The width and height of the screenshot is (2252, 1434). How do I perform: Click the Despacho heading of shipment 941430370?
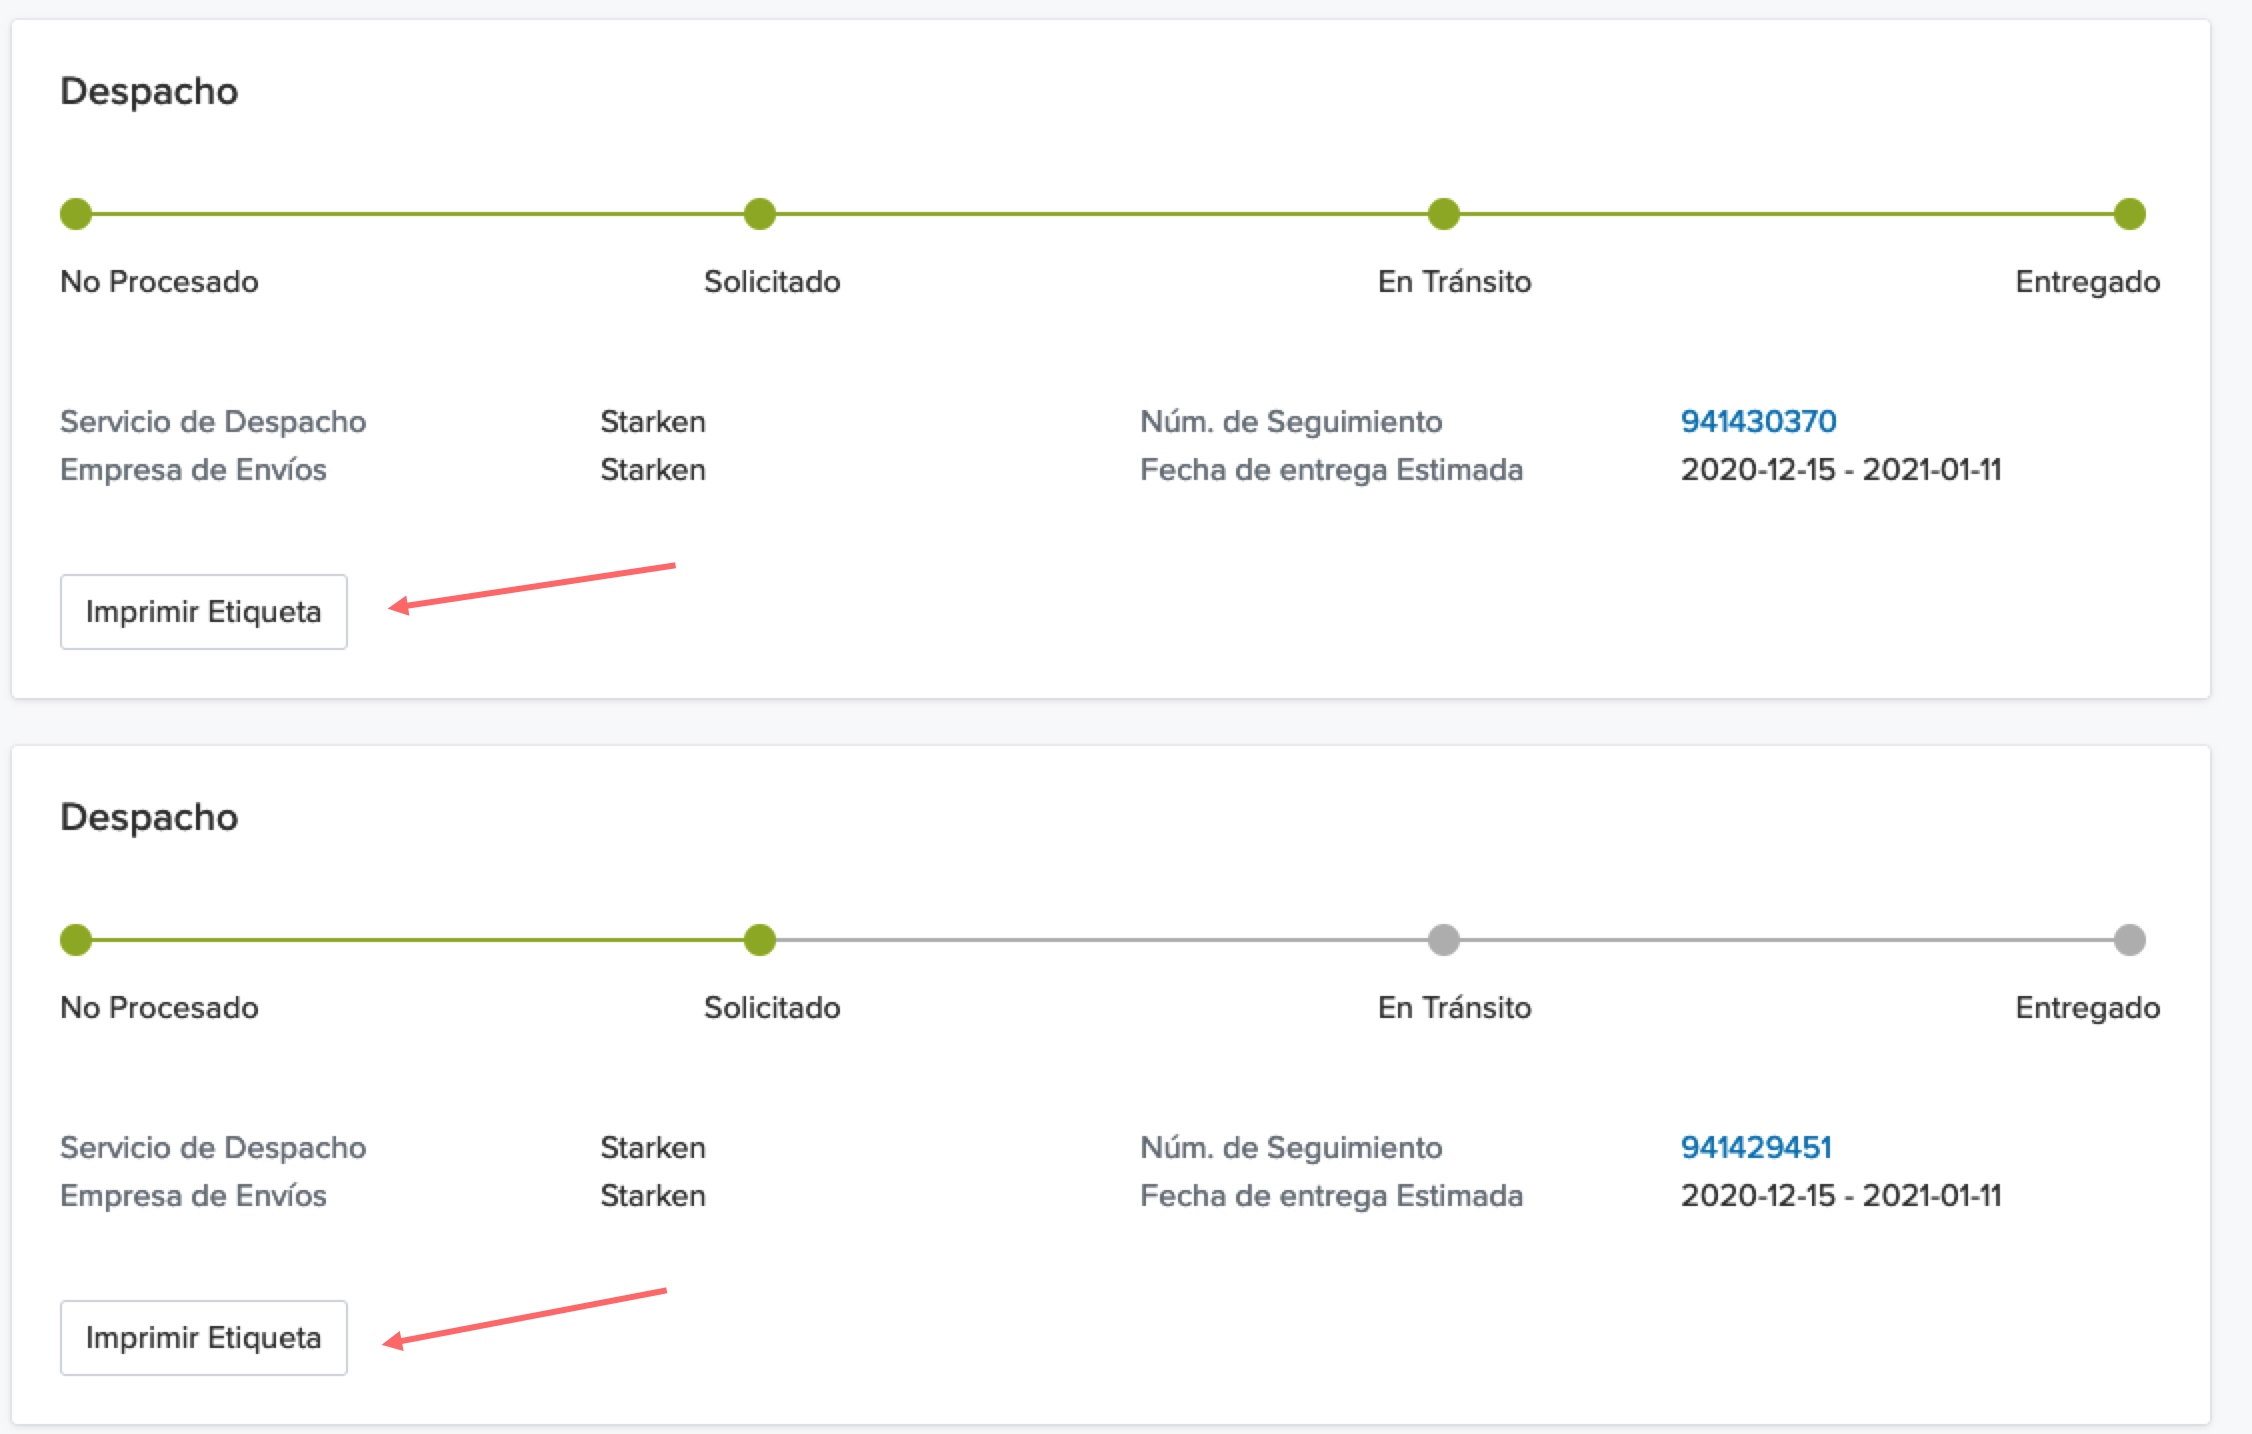click(149, 91)
